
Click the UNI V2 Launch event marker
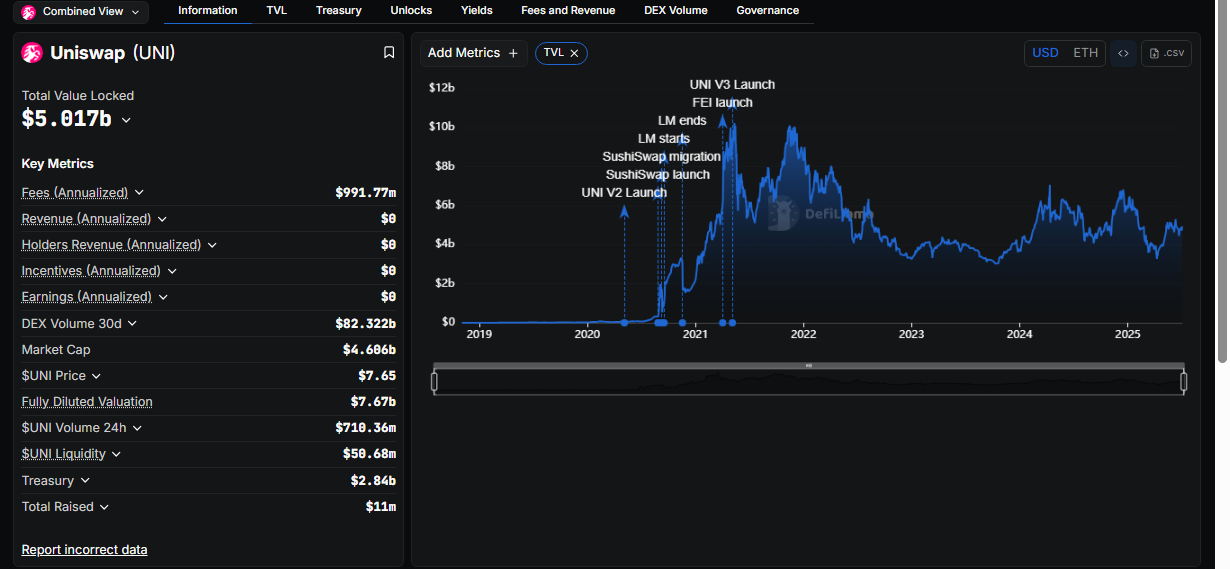pos(624,322)
